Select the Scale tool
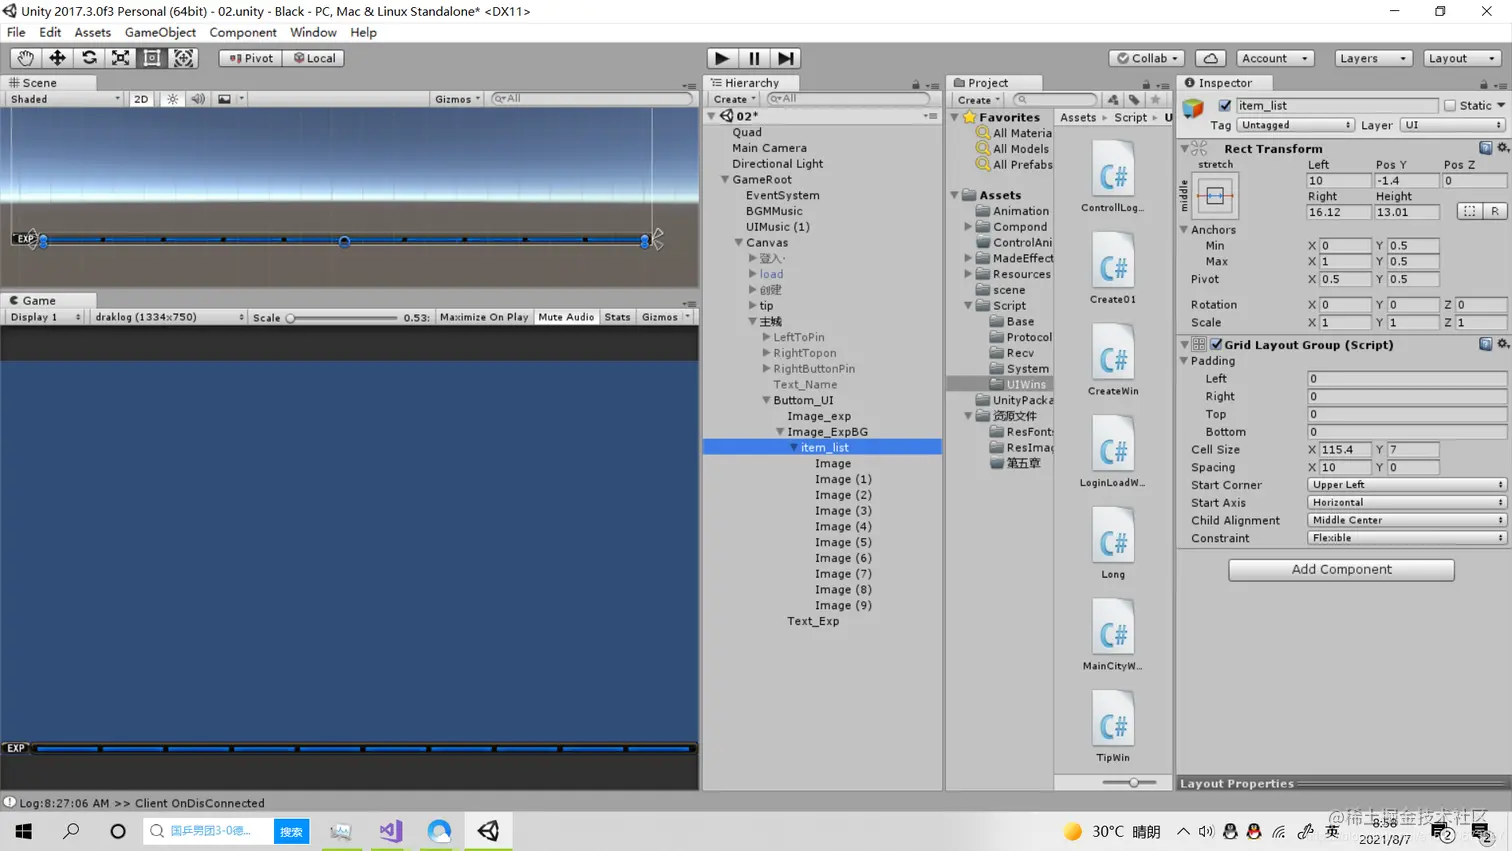Screen dimensions: 1512x851 coord(120,58)
